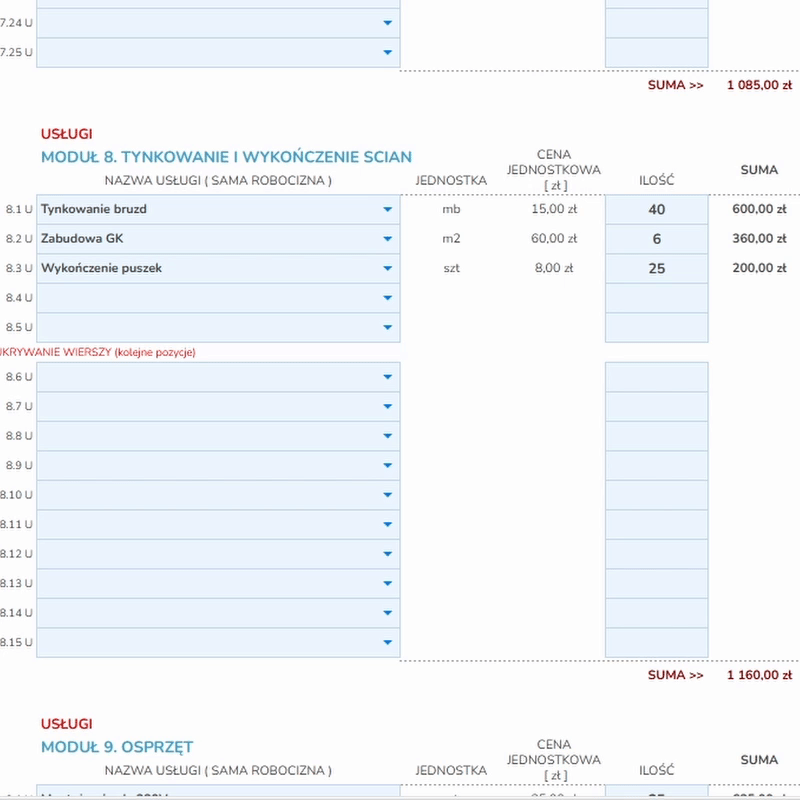Open dropdown for Tynkowanie bruzd service
This screenshot has width=800, height=800.
(388, 210)
